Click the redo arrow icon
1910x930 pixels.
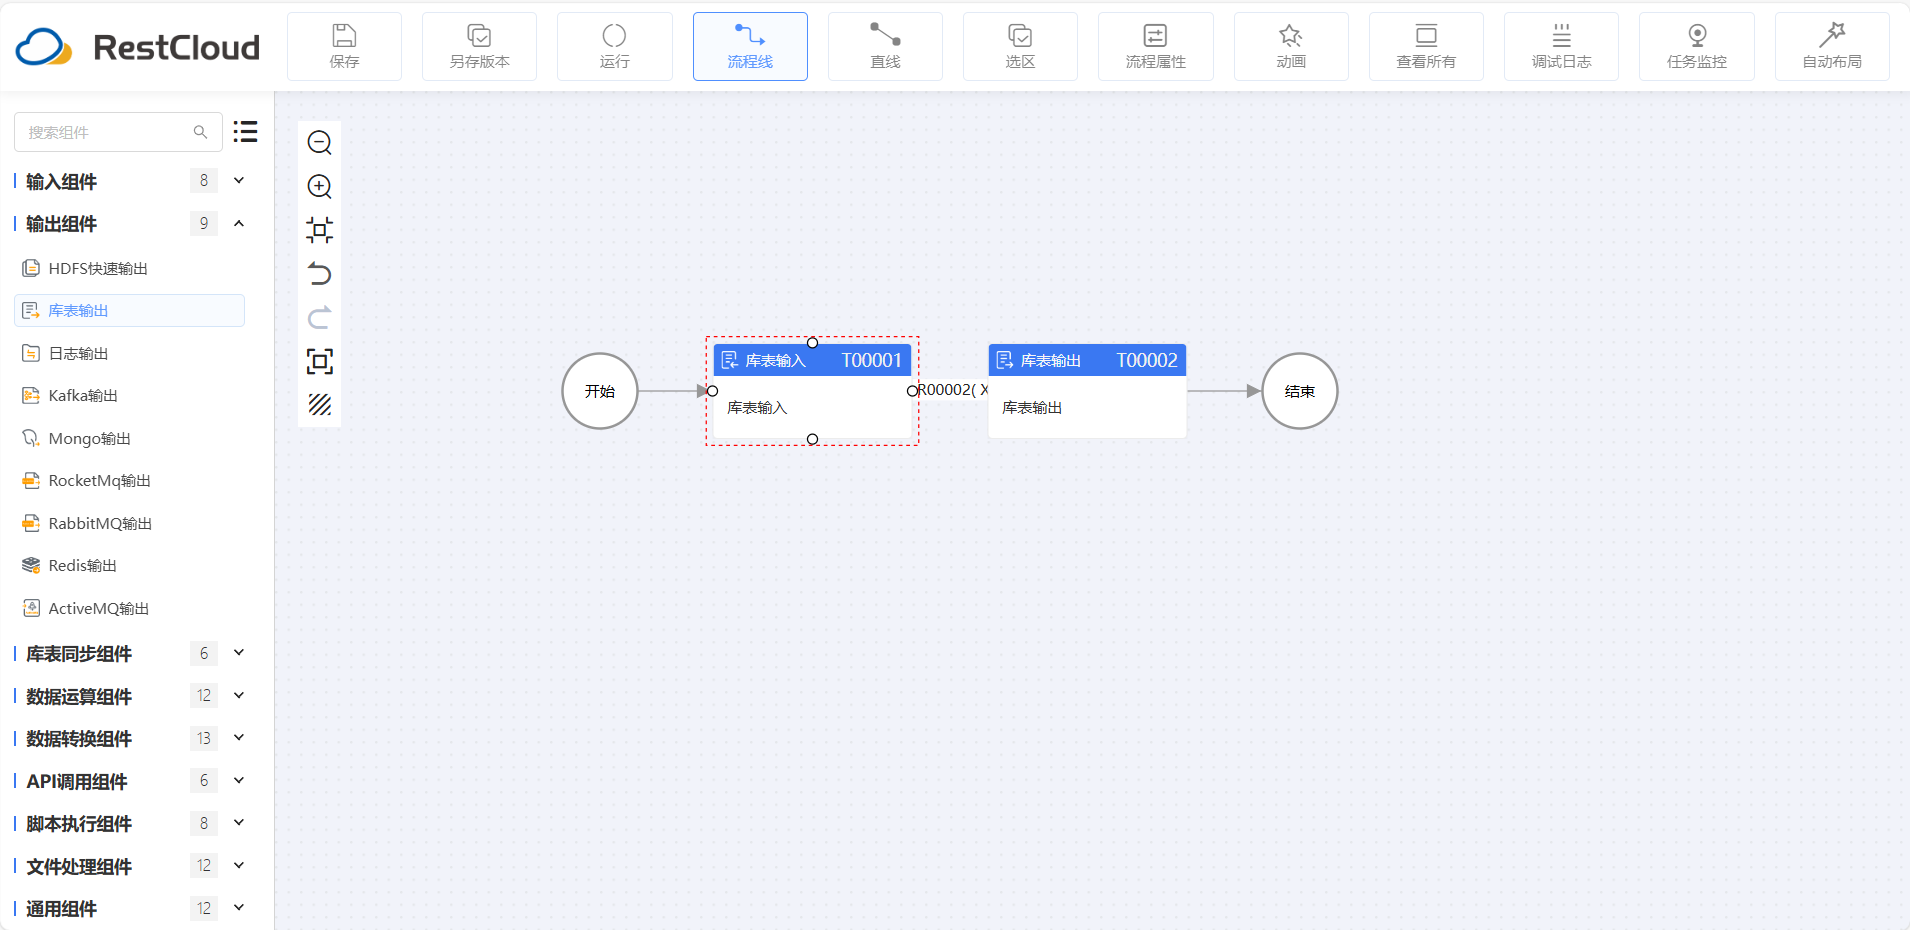click(x=320, y=318)
